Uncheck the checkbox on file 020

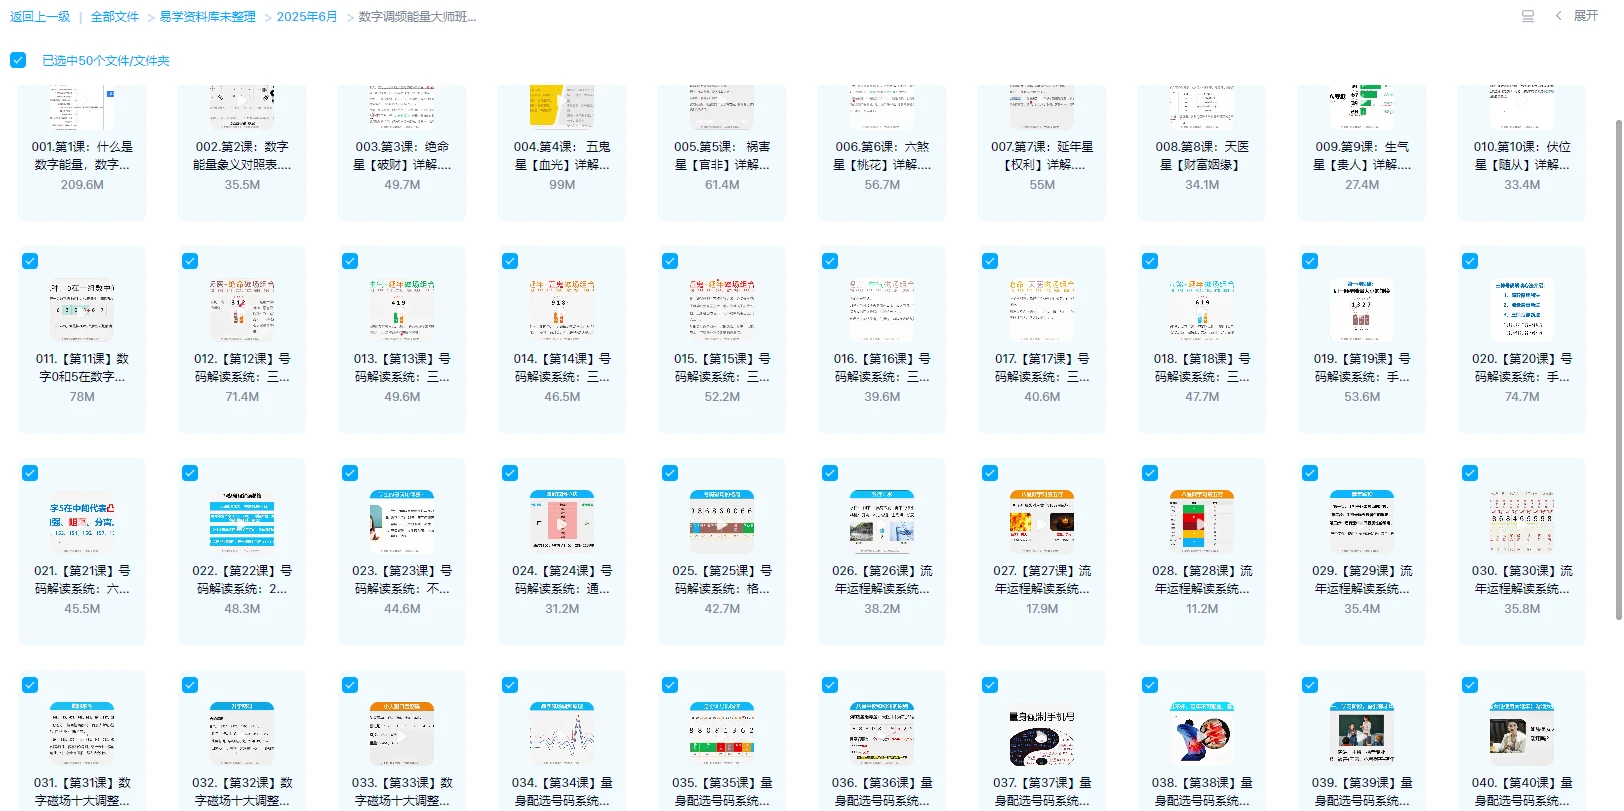pyautogui.click(x=1470, y=261)
